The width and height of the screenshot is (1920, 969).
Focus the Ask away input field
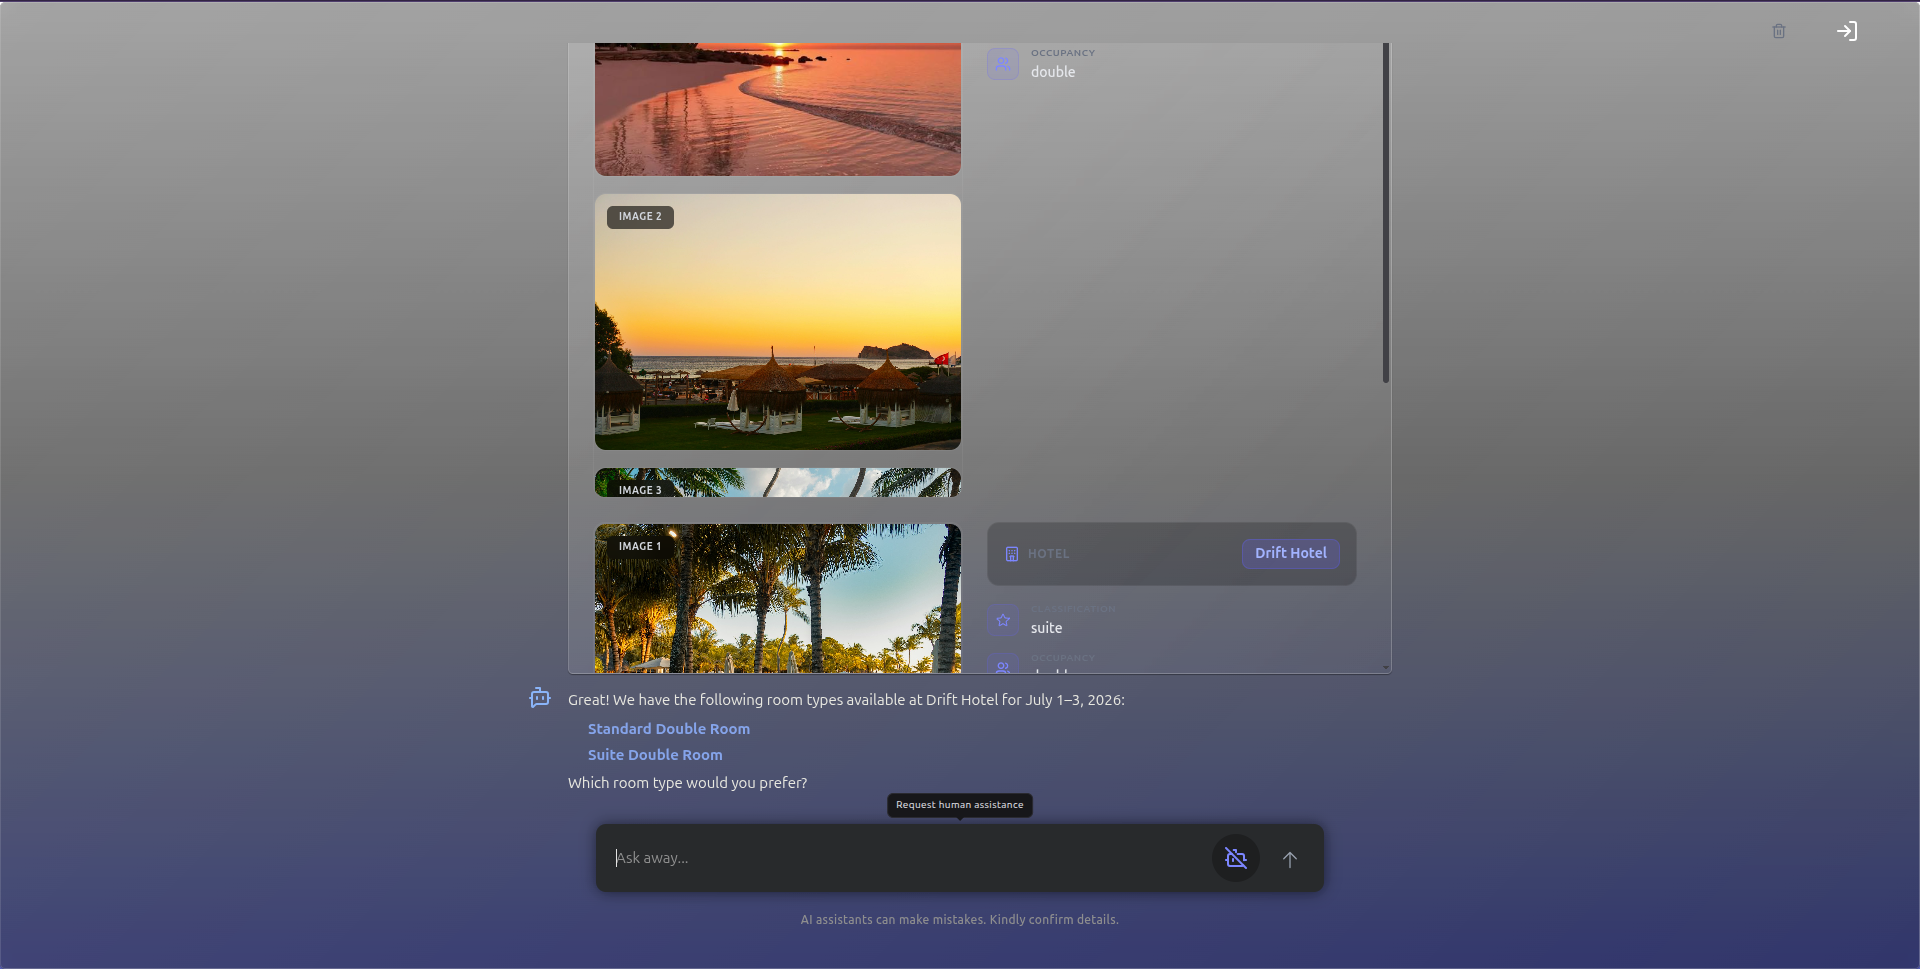pyautogui.click(x=905, y=858)
